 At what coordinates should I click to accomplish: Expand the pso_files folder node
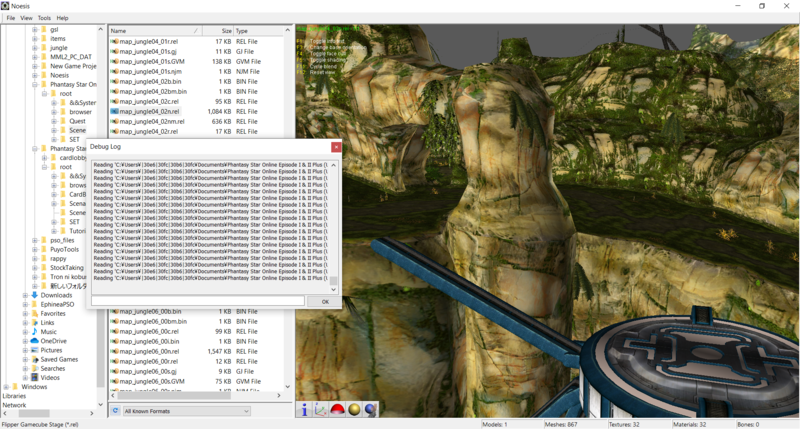[x=35, y=240]
